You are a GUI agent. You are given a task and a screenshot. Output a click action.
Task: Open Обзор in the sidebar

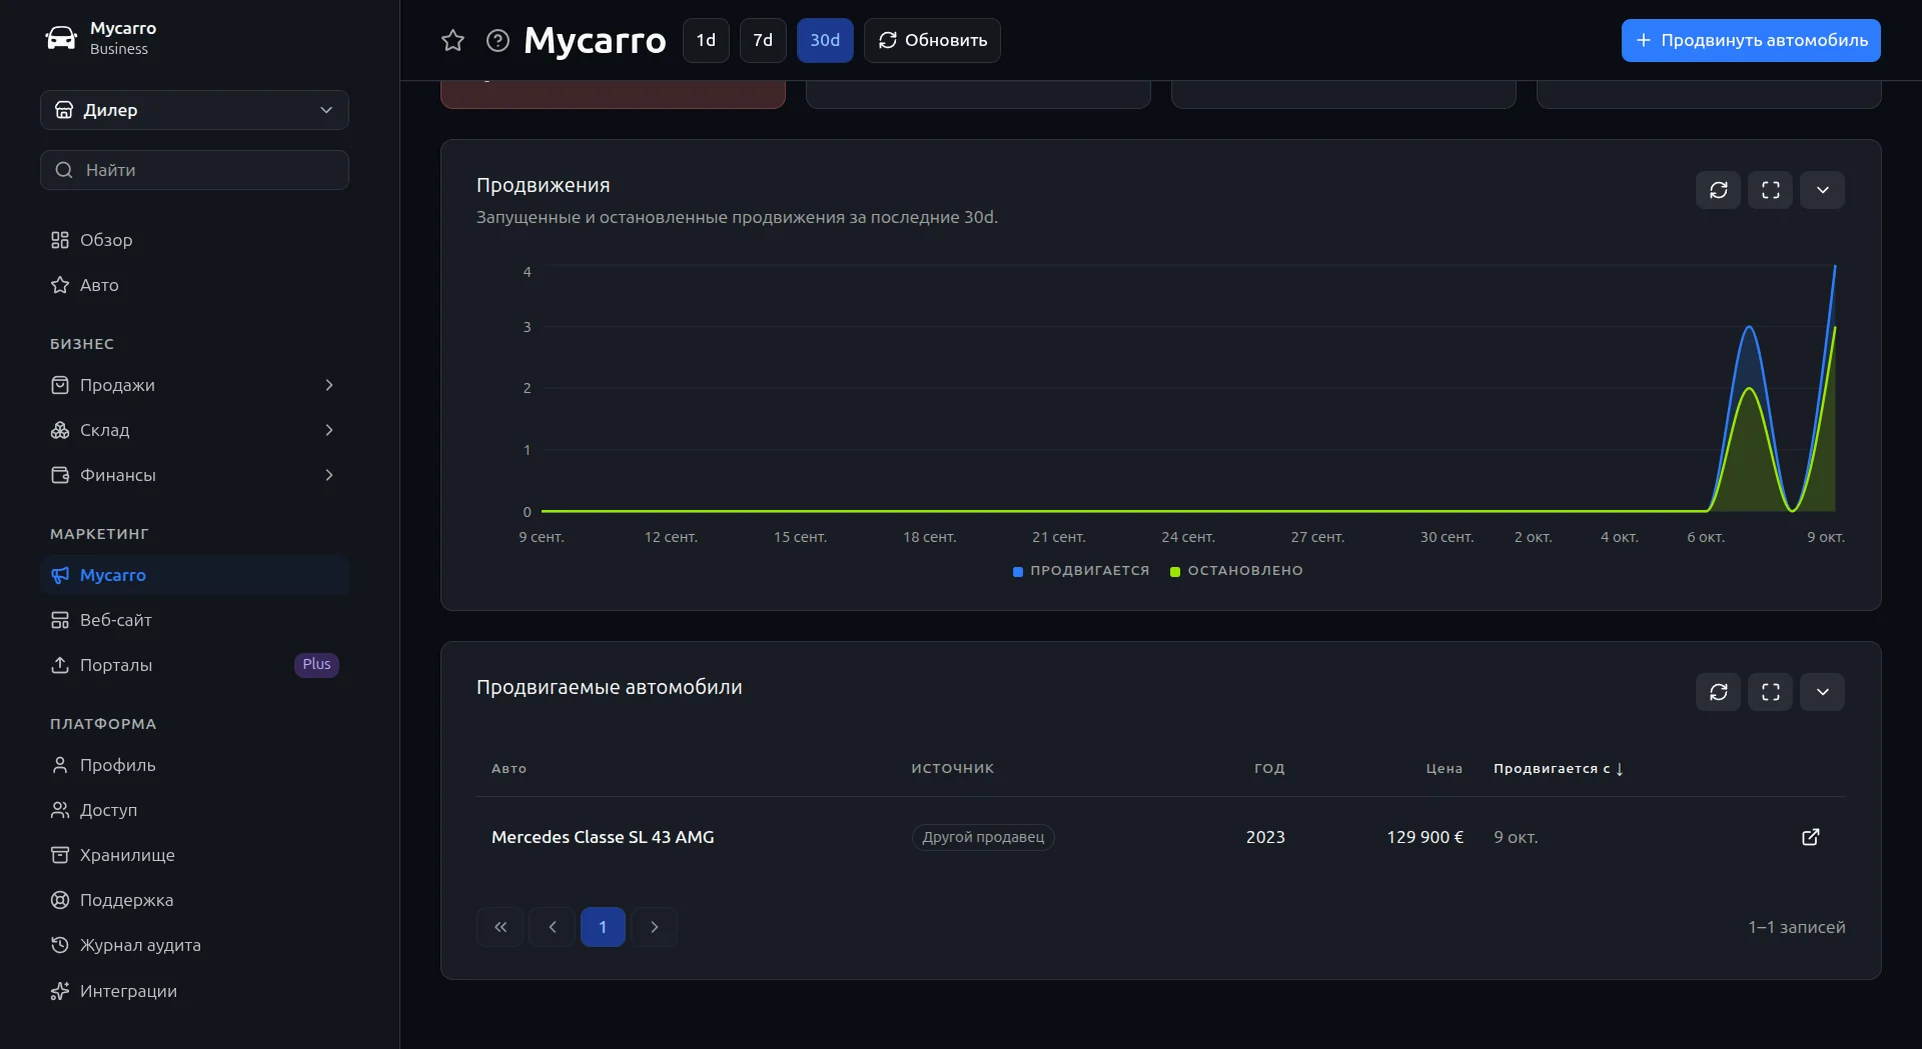194,240
